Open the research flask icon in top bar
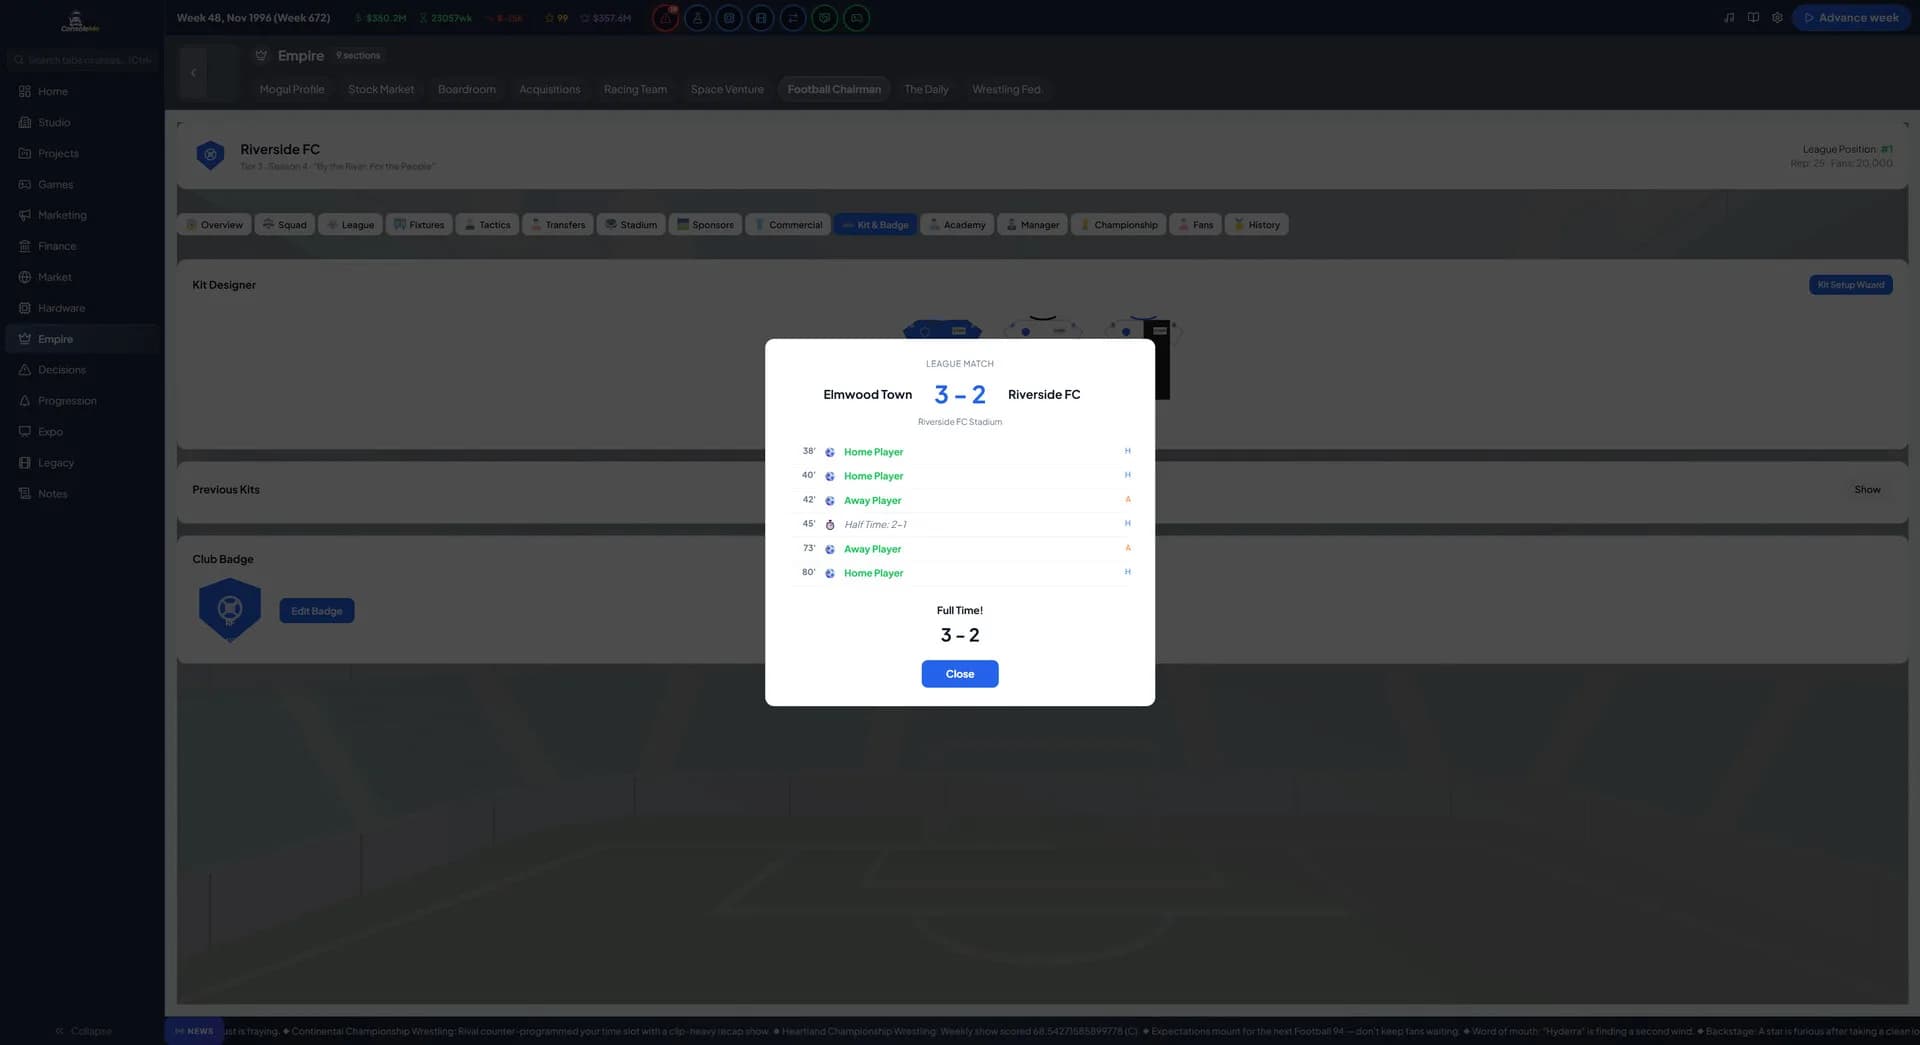Screen dimensions: 1920x1045 click(697, 18)
